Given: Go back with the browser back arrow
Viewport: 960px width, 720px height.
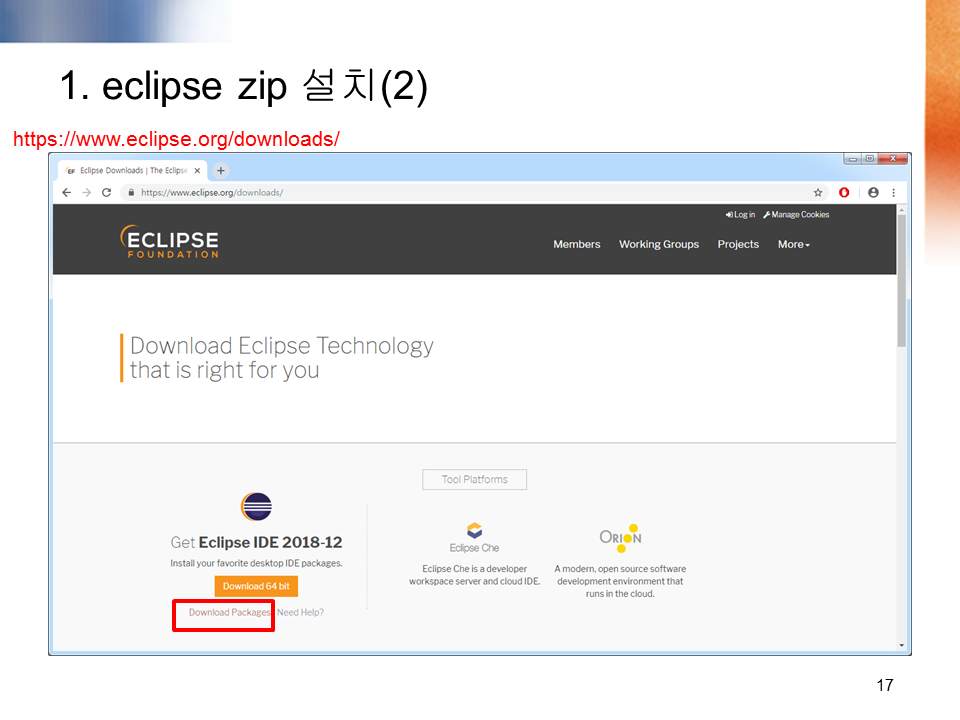Looking at the screenshot, I should 67,192.
